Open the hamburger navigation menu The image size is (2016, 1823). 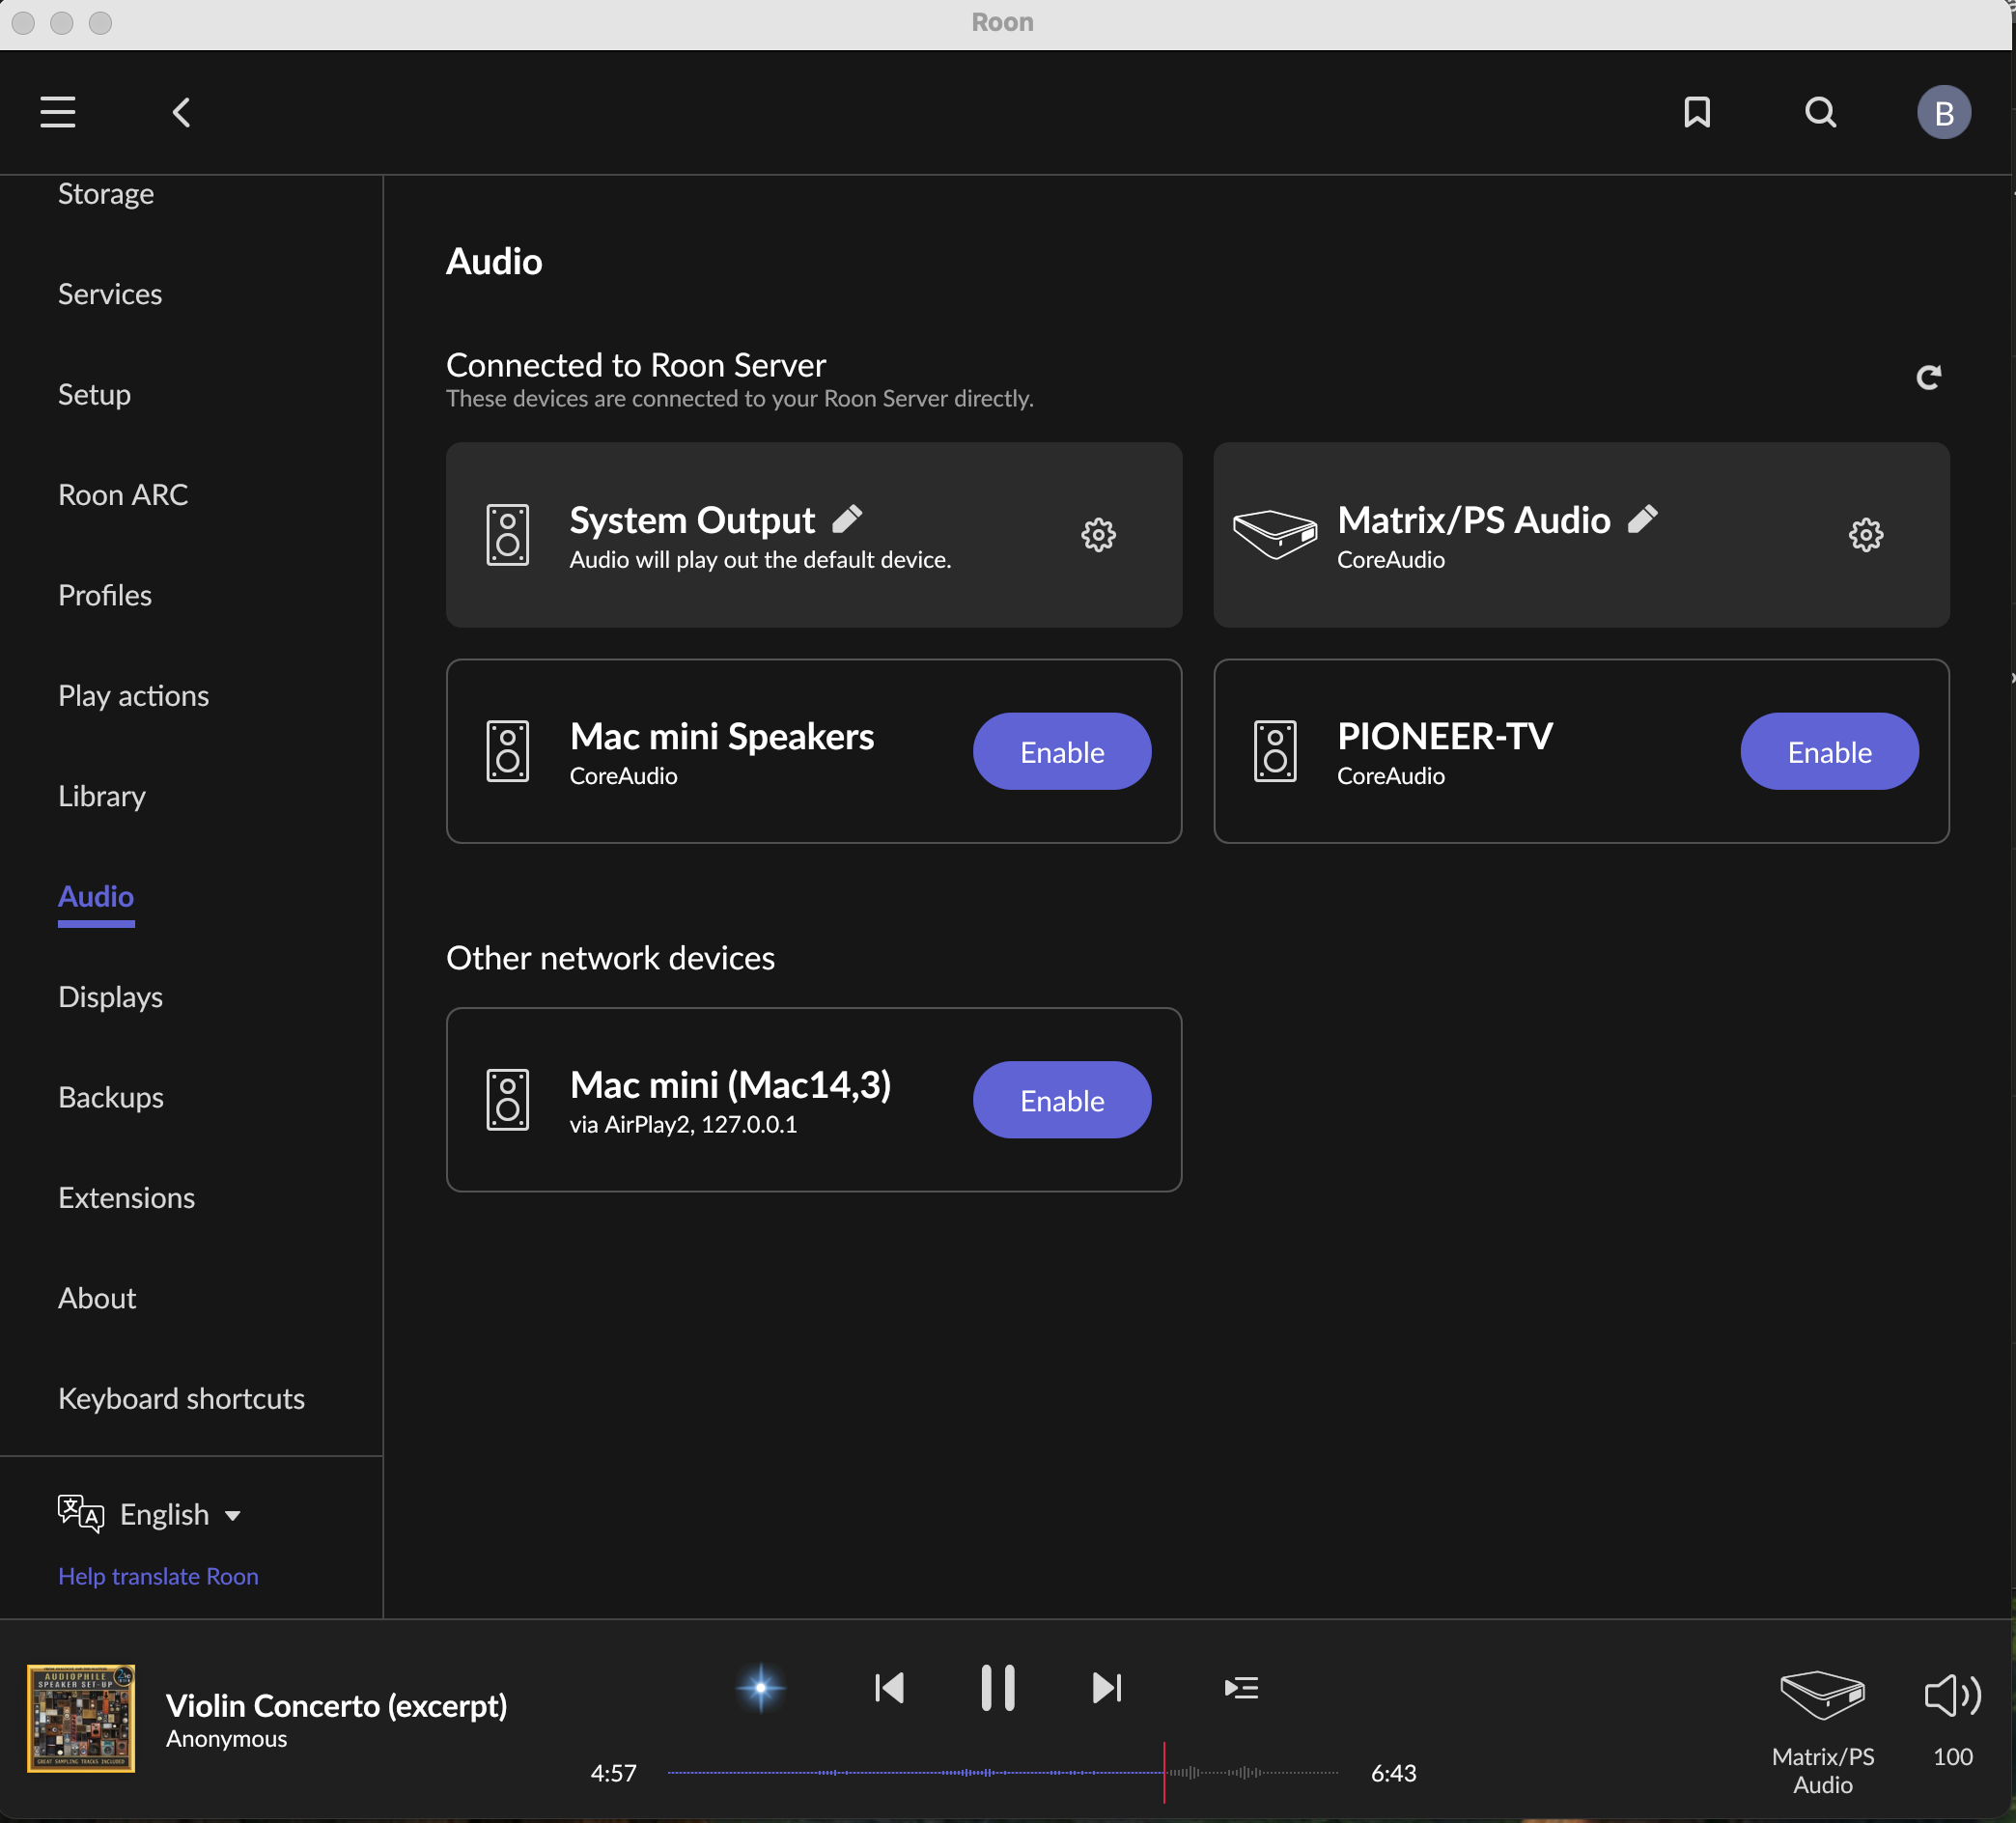coord(58,112)
